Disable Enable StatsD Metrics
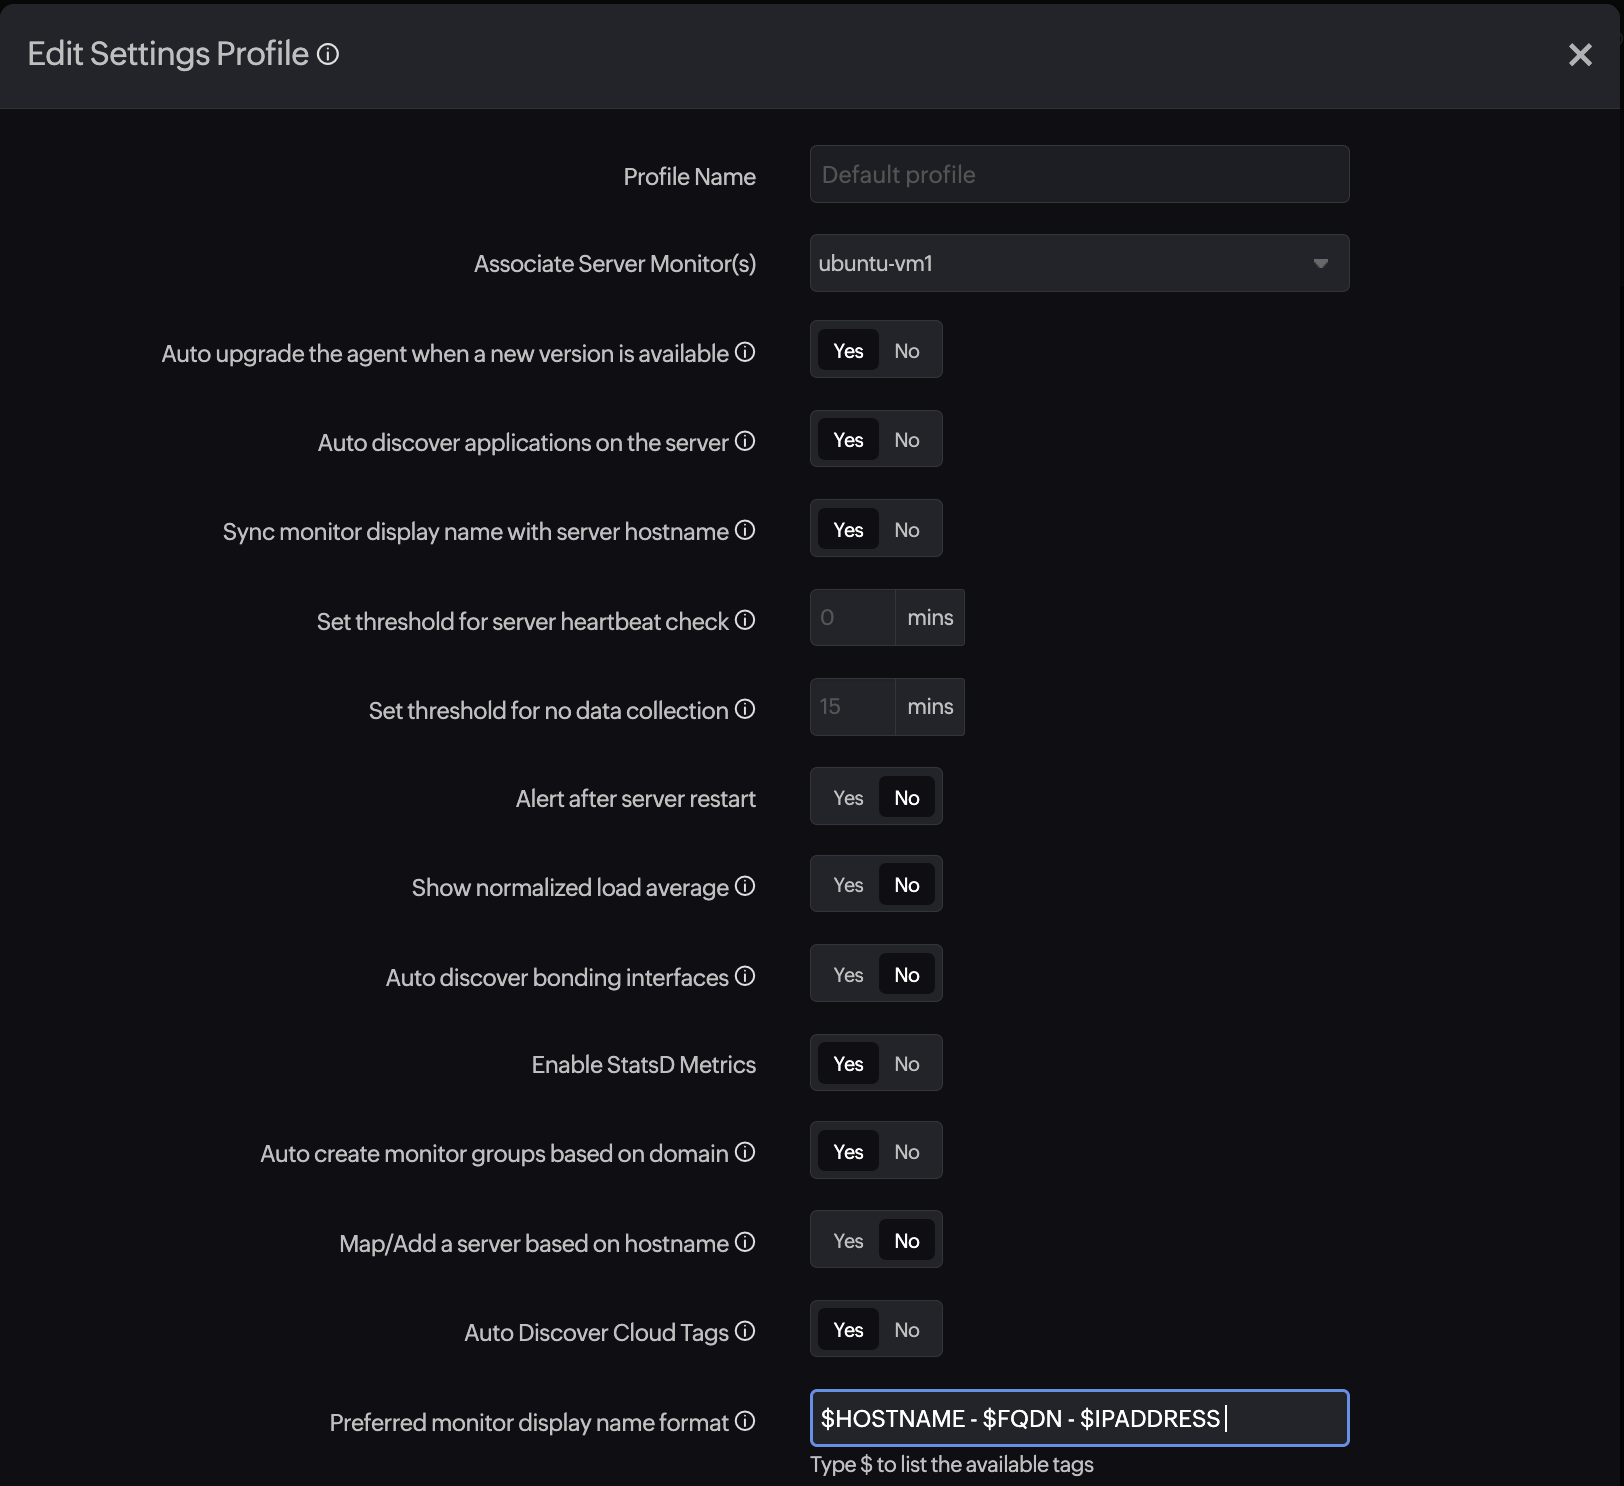Screen dimensions: 1624x1486 point(906,1063)
